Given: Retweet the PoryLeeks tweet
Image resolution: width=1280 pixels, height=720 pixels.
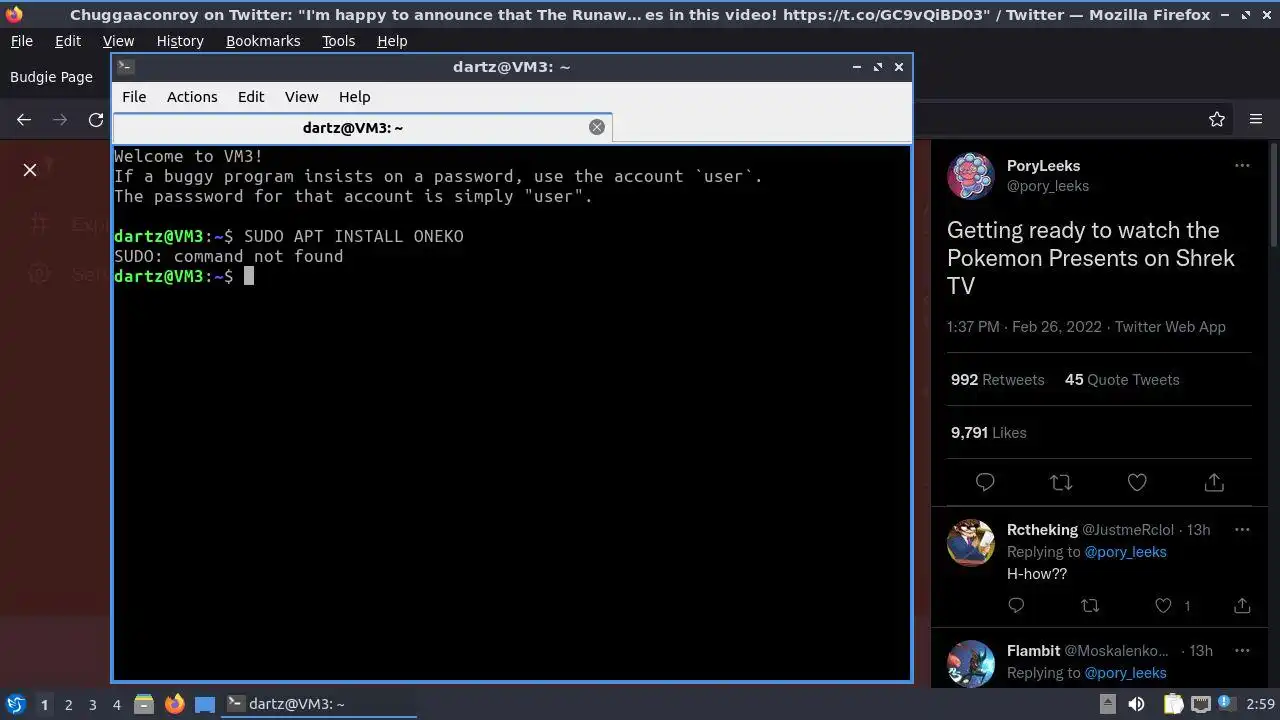Looking at the screenshot, I should pos(1061,482).
